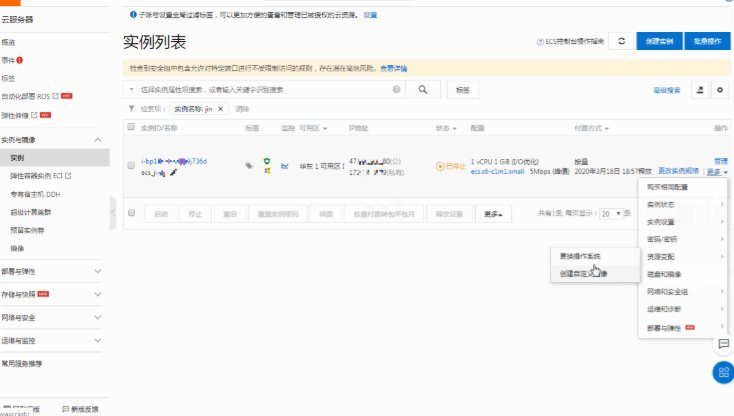Open 密码/密钥 submenu
This screenshot has width=734, height=416.
[682, 239]
